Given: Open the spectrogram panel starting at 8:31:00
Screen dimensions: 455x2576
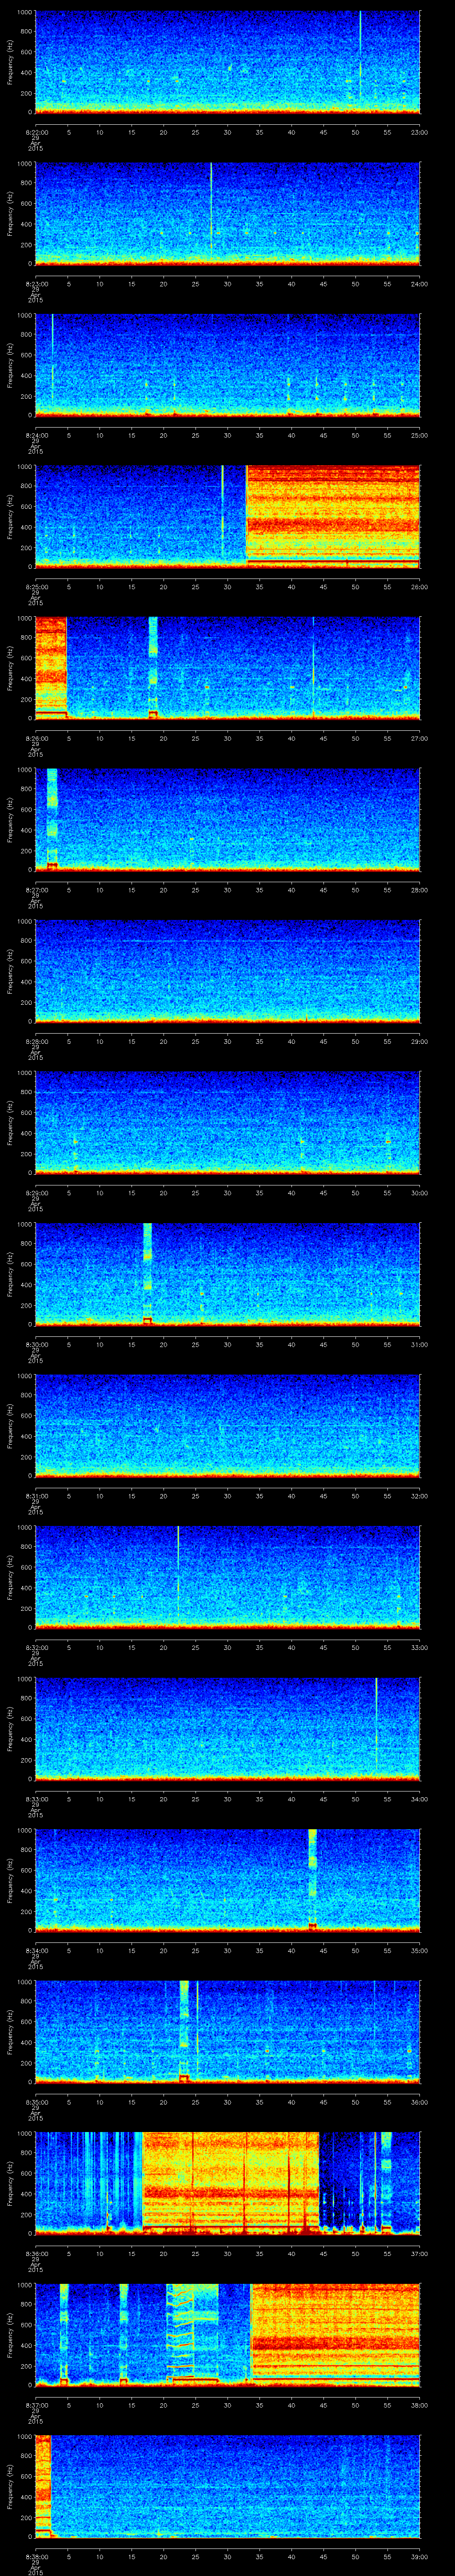Looking at the screenshot, I should click(x=227, y=1425).
